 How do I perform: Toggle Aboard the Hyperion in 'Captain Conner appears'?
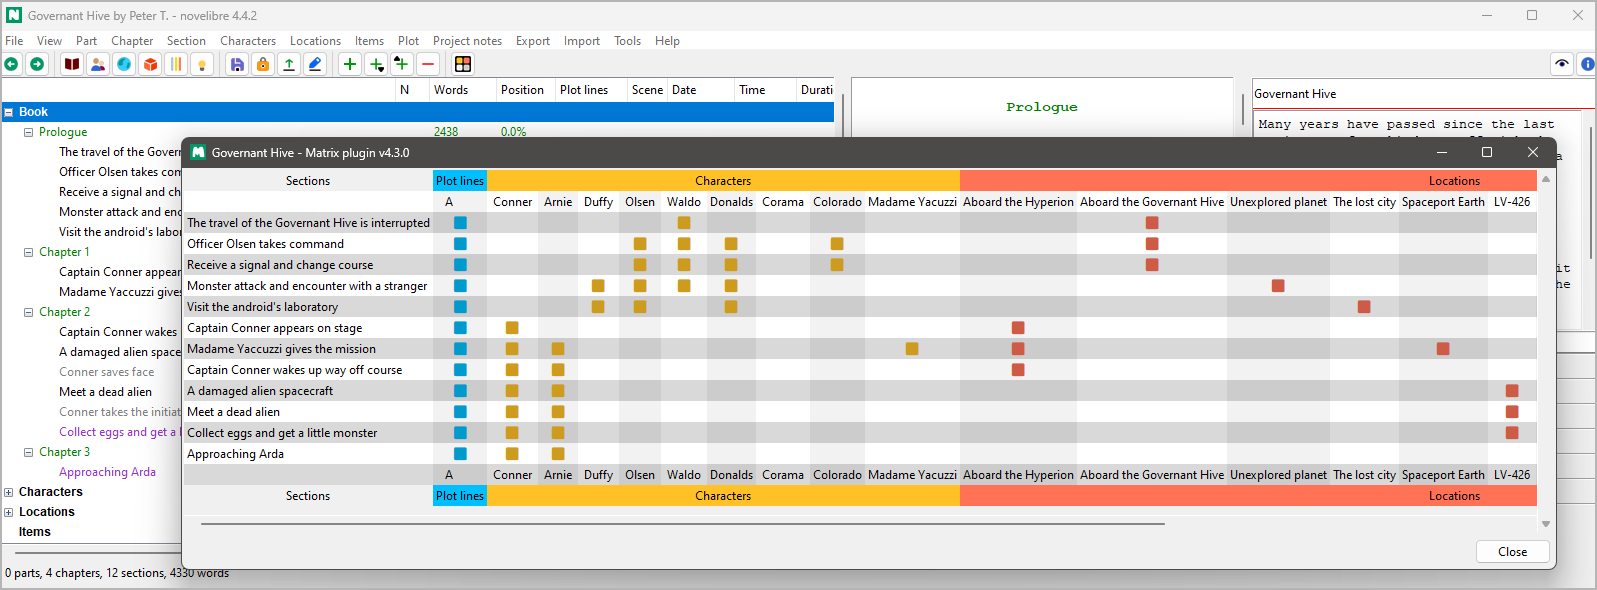click(1018, 328)
